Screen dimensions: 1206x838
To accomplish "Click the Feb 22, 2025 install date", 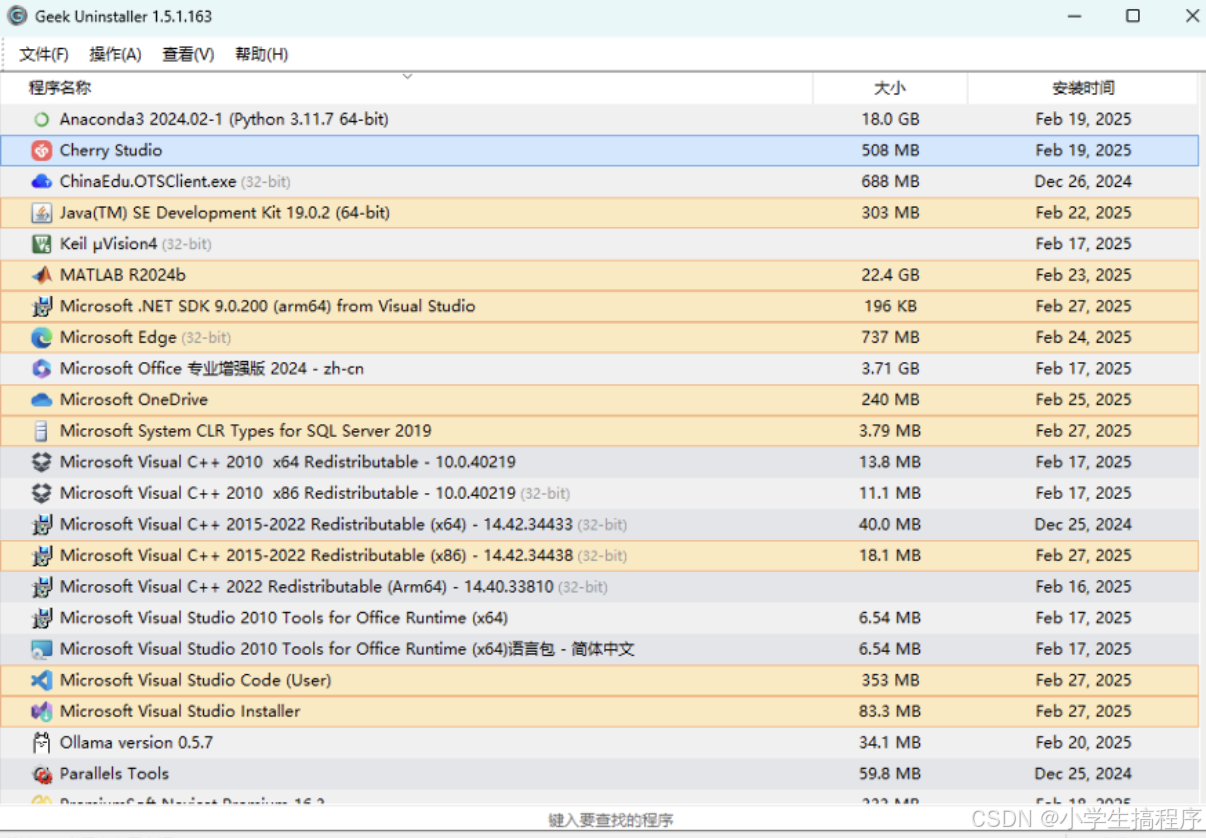I will pos(1083,213).
